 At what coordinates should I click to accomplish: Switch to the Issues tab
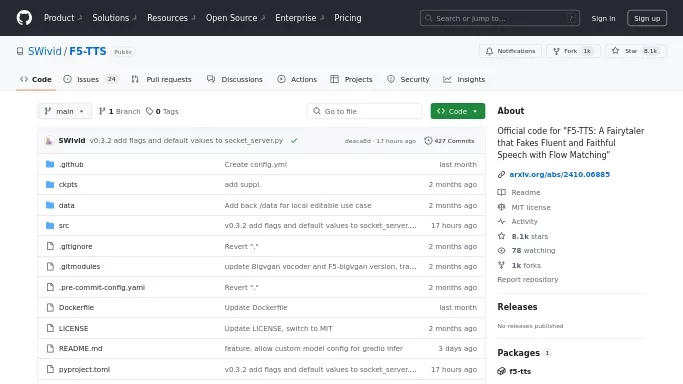[91, 79]
